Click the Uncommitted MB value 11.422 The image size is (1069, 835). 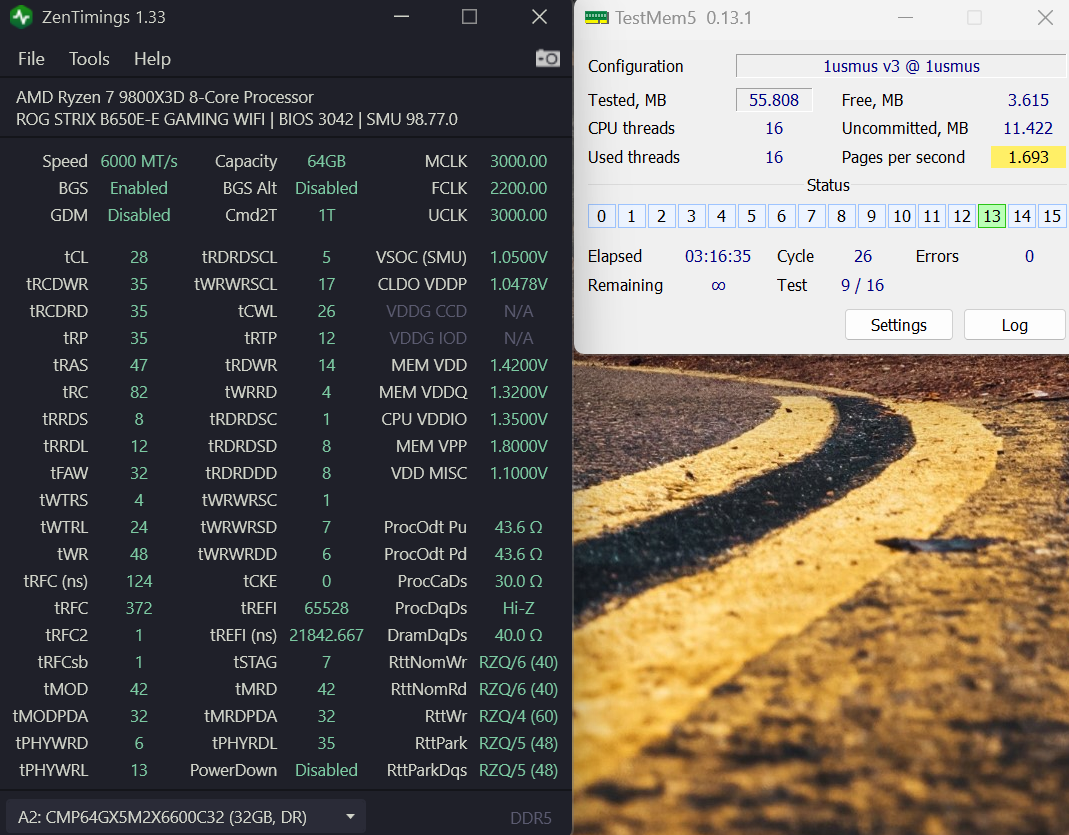click(x=1028, y=128)
